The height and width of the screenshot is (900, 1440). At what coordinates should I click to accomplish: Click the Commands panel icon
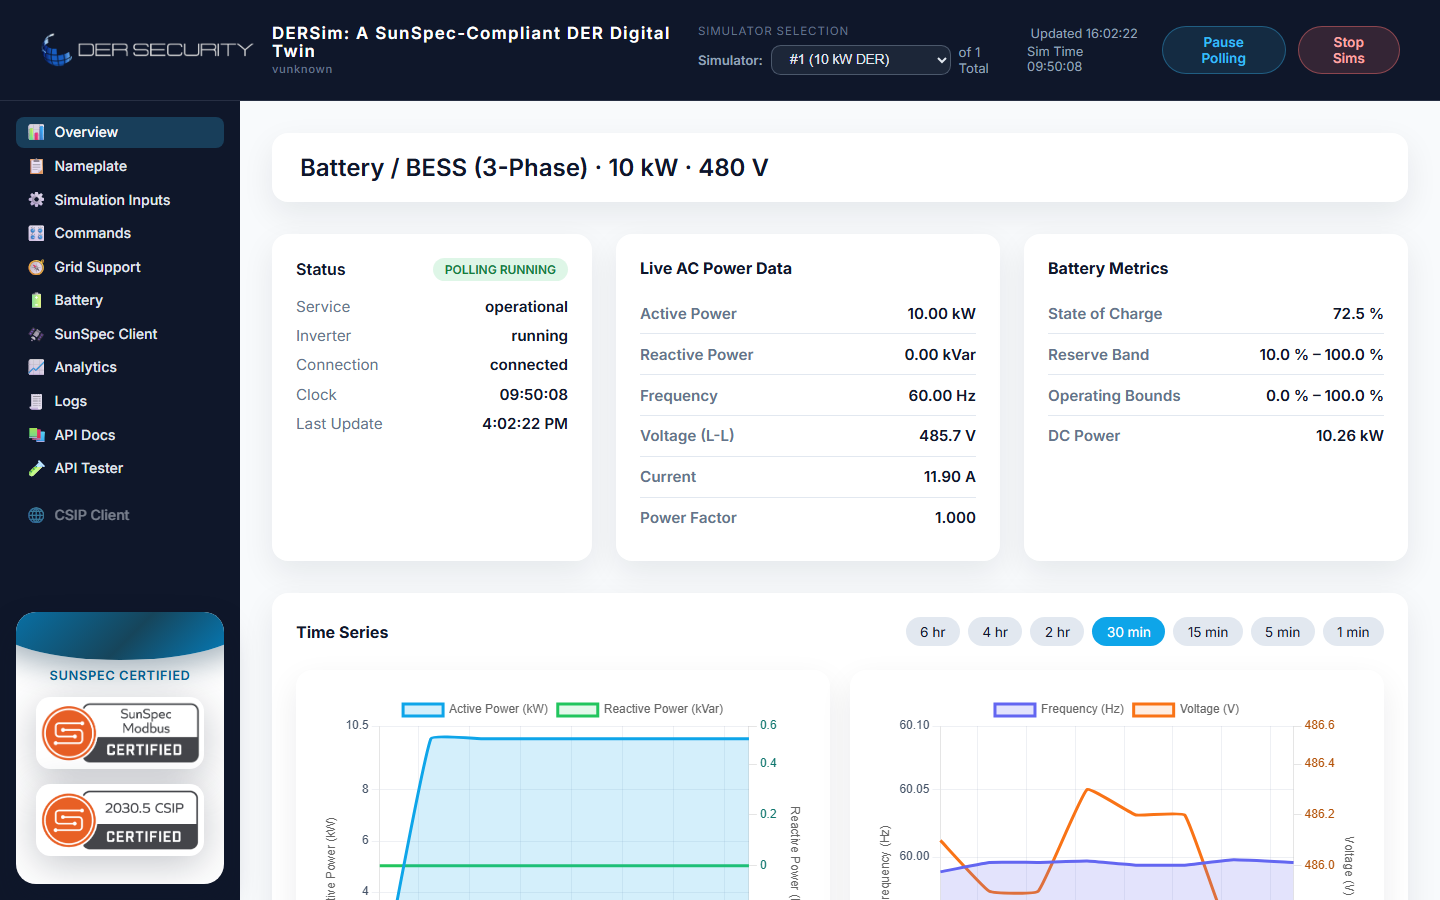36,233
